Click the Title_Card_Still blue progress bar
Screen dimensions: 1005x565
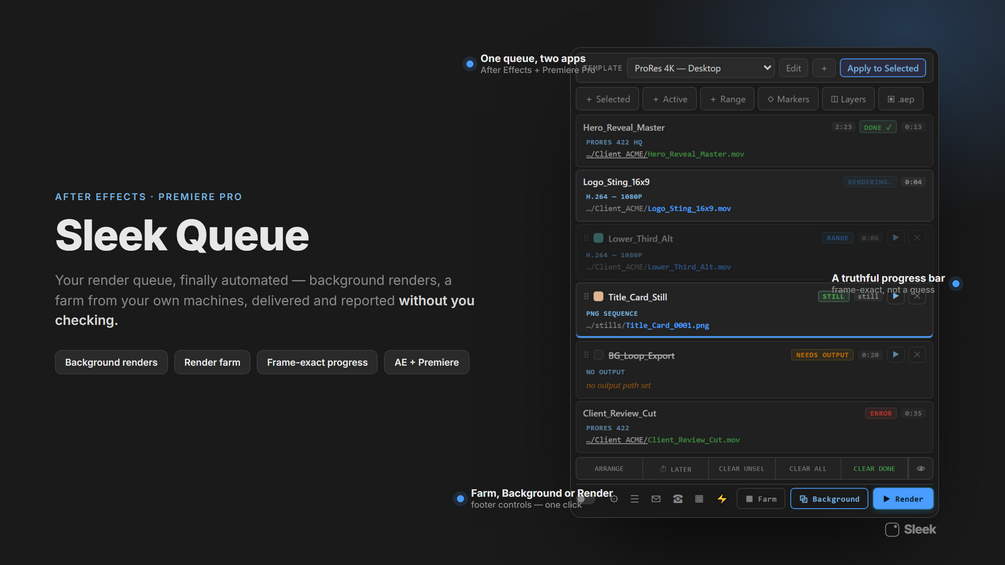(754, 336)
